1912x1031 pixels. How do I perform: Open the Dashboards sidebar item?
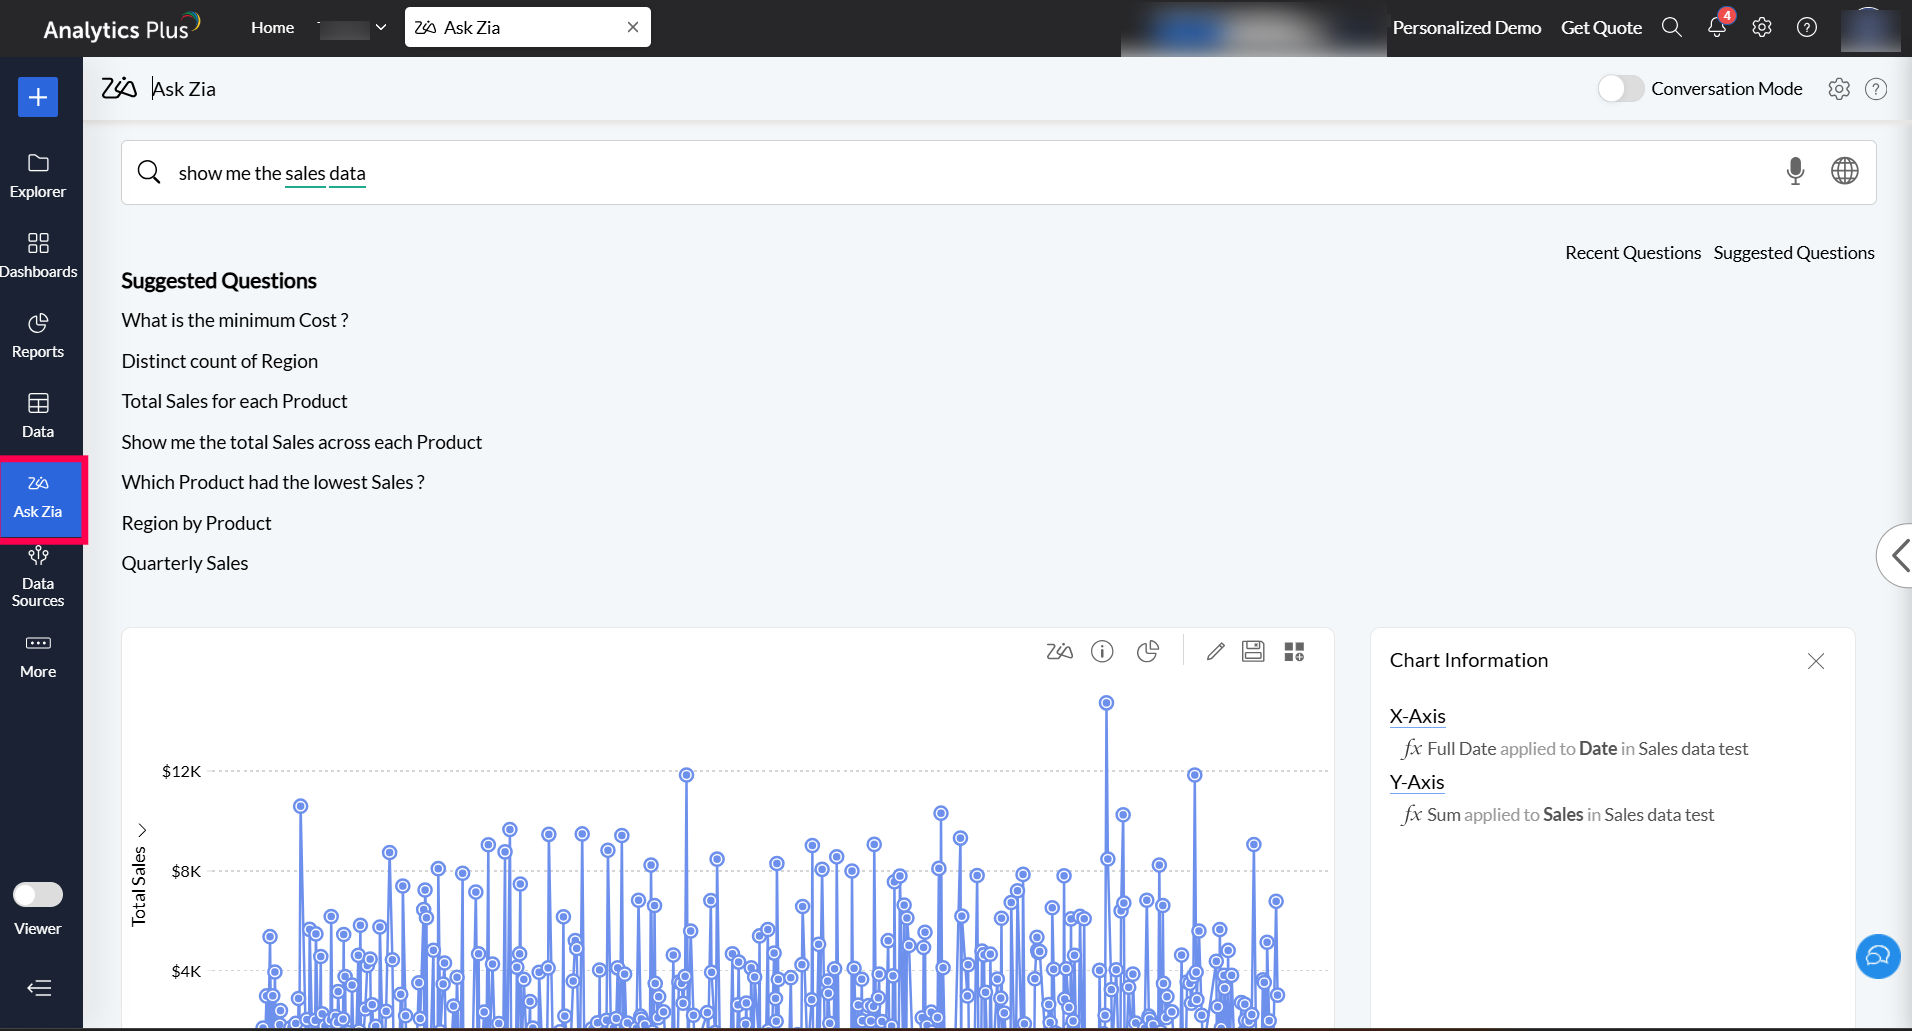38,254
